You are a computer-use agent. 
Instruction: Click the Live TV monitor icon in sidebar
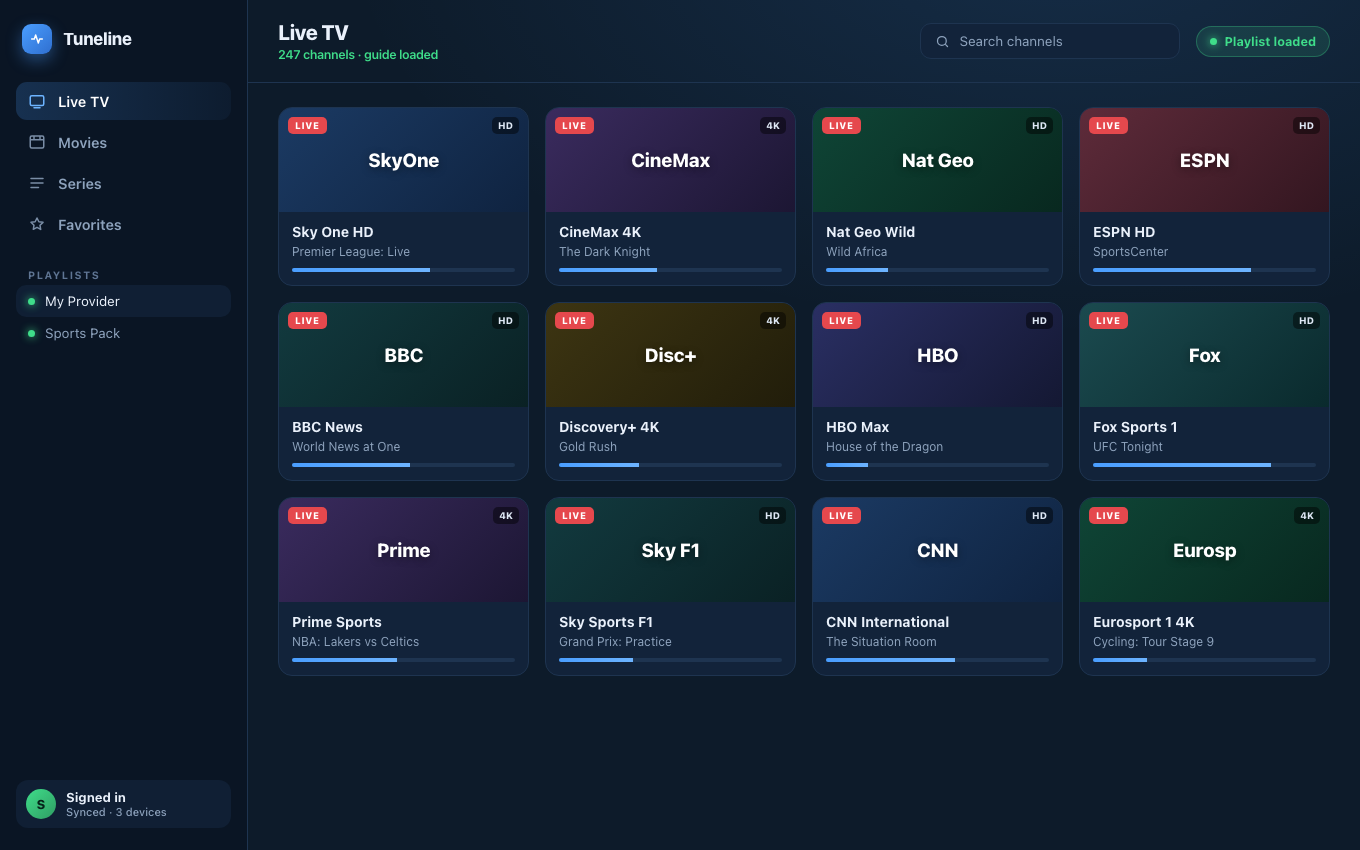point(37,101)
